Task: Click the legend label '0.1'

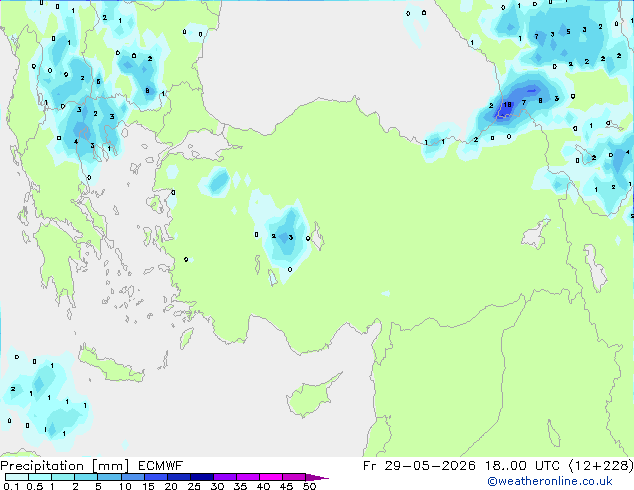Action: coord(11,486)
